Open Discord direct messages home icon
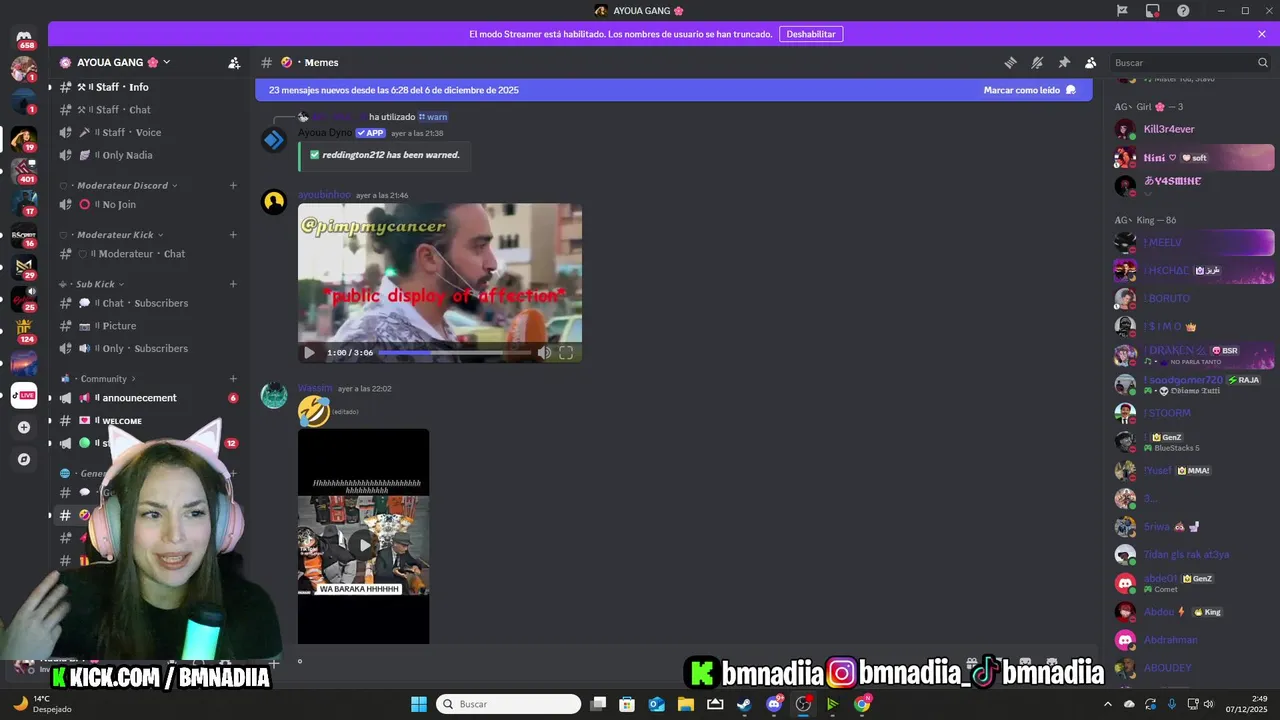1280x720 pixels. coord(24,39)
